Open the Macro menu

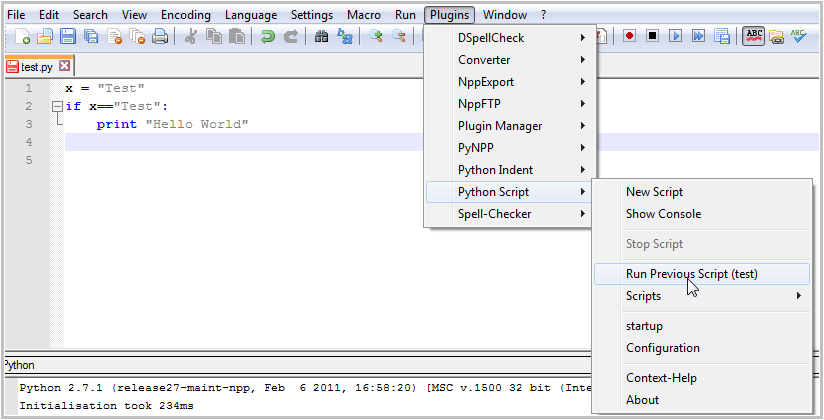[x=364, y=15]
